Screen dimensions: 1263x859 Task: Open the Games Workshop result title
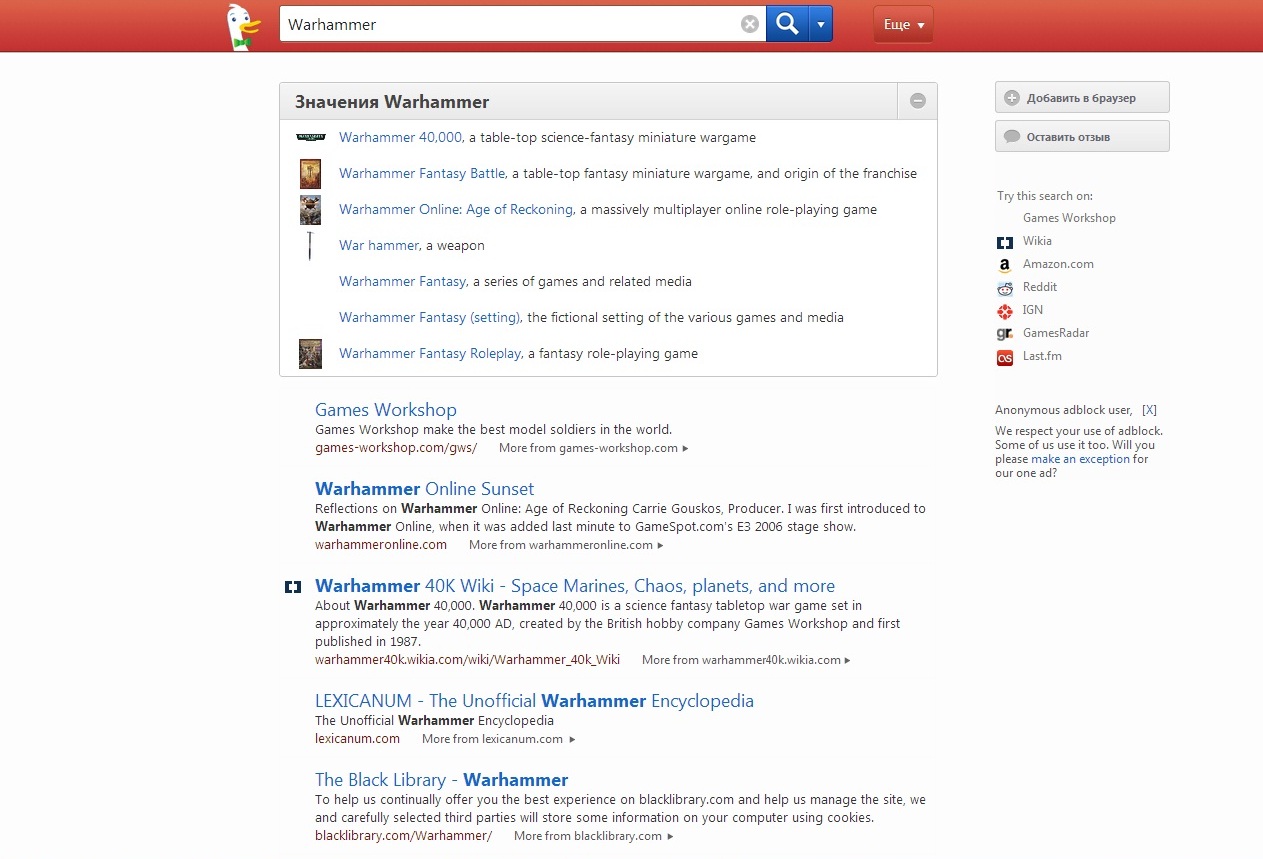click(385, 410)
